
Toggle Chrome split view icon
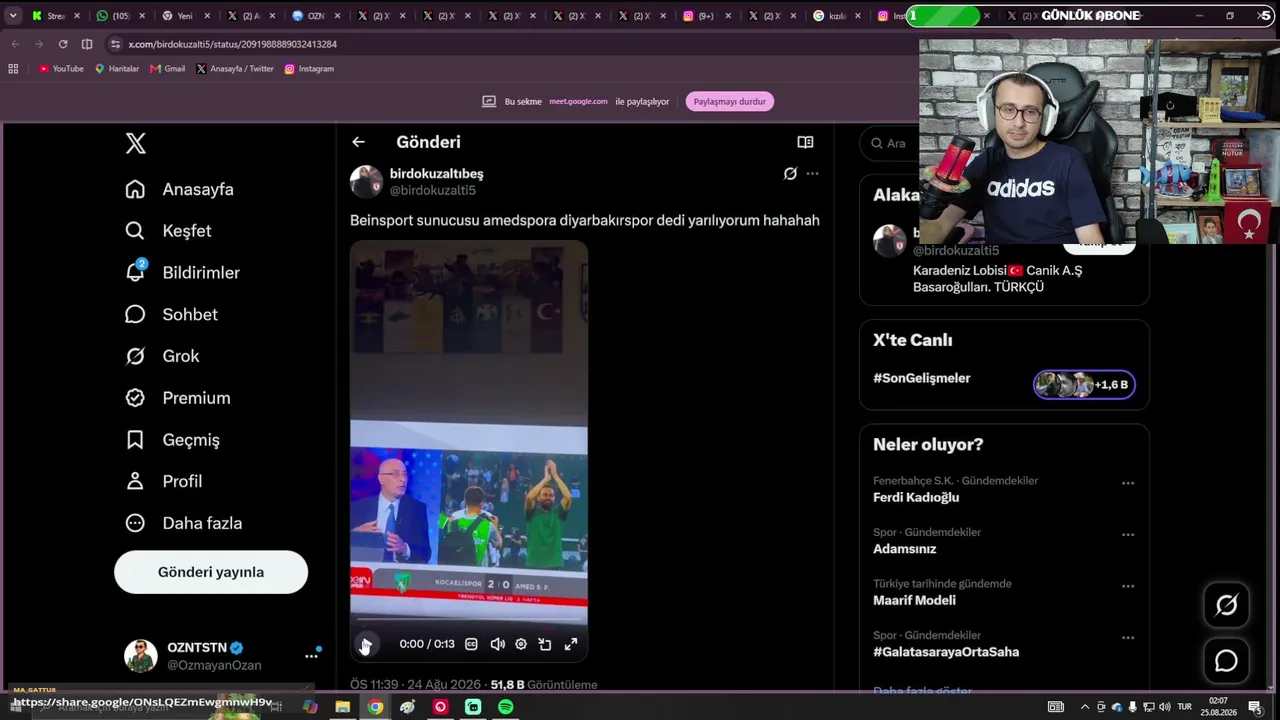(87, 44)
